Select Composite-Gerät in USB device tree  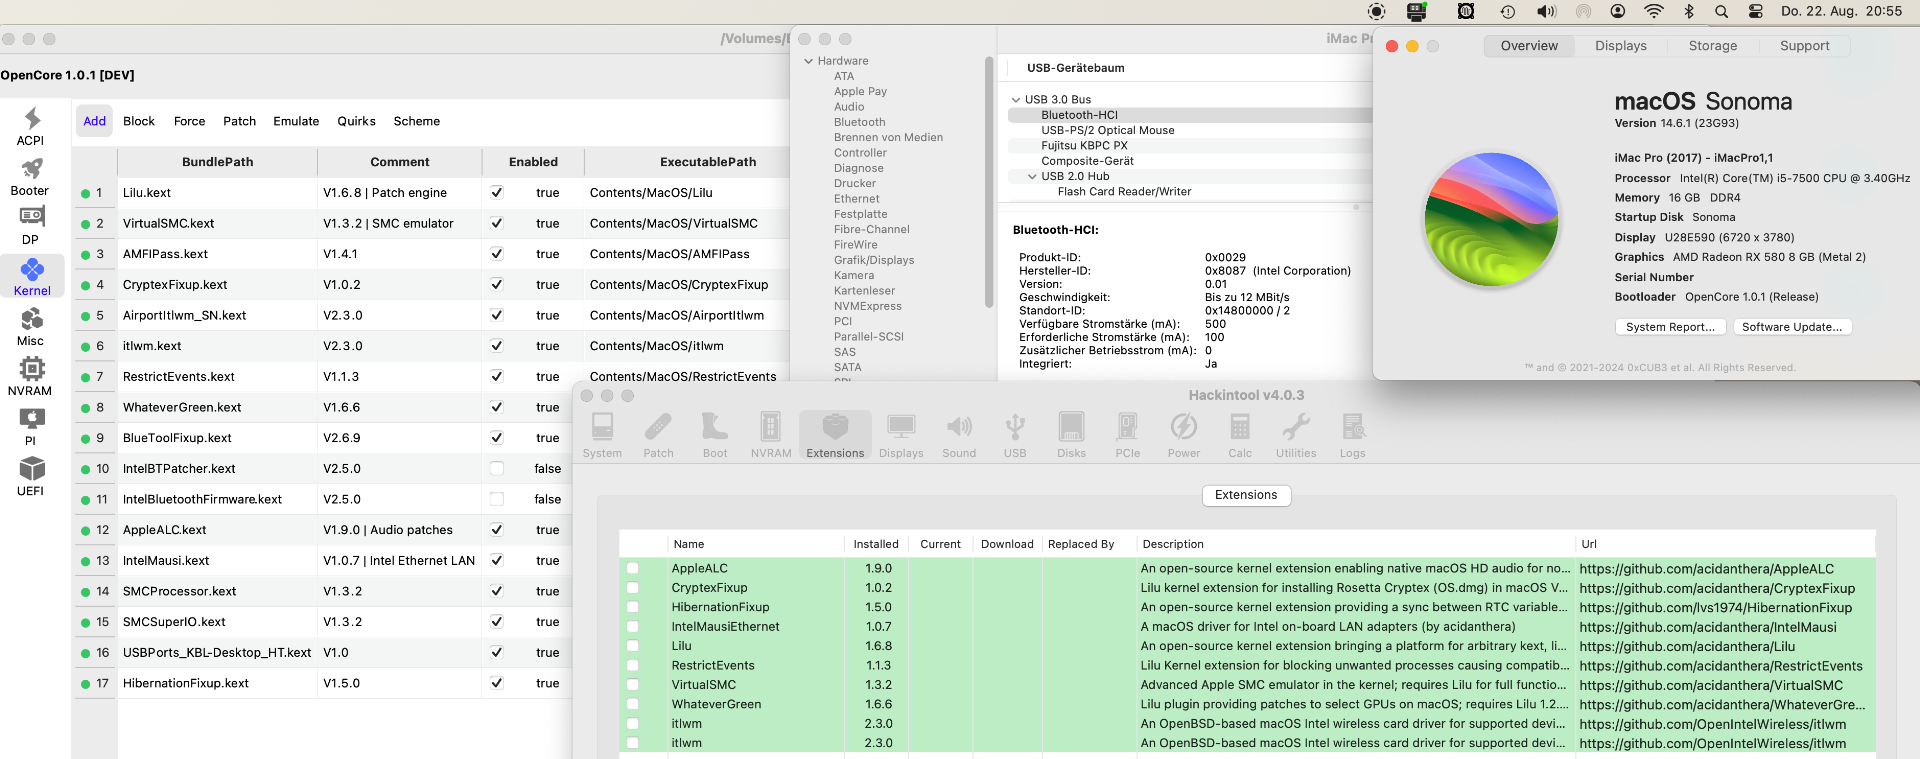1087,161
